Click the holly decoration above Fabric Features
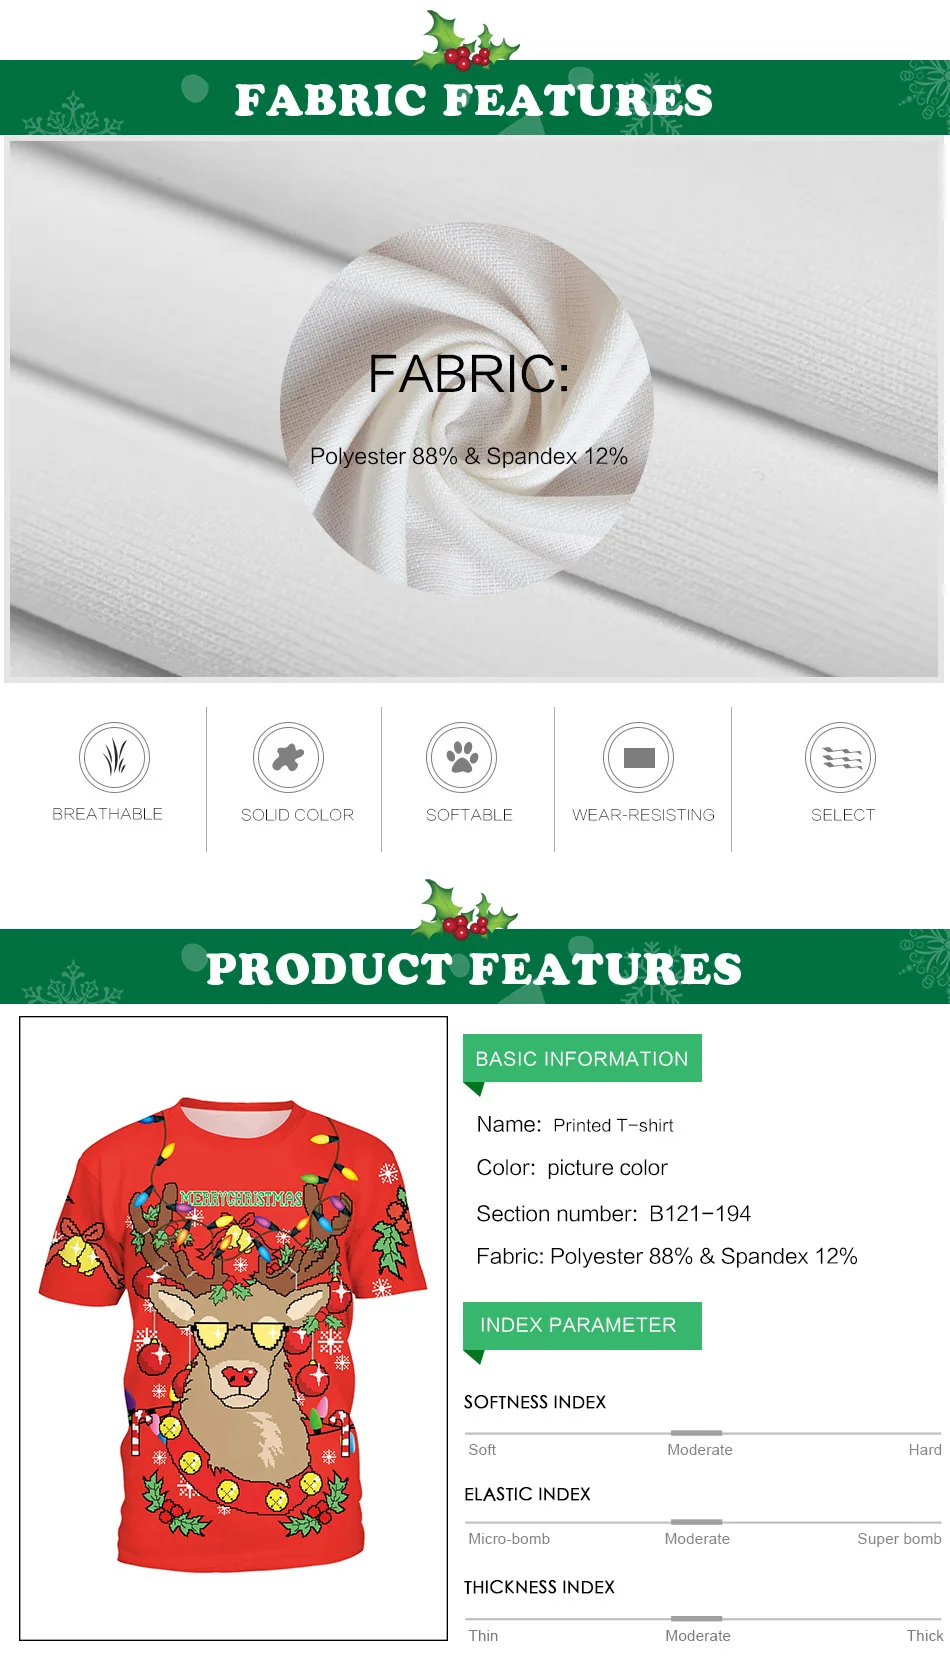This screenshot has height=1662, width=950. (x=468, y=40)
